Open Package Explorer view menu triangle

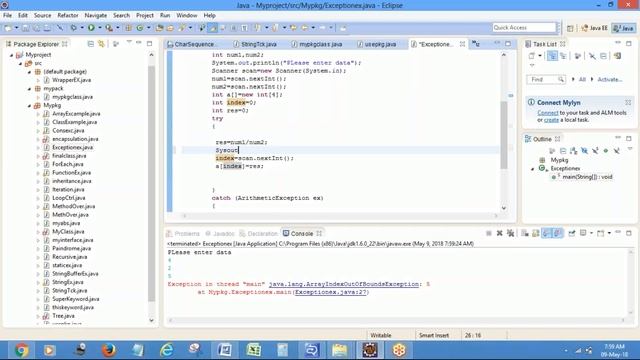pyautogui.click(x=129, y=43)
